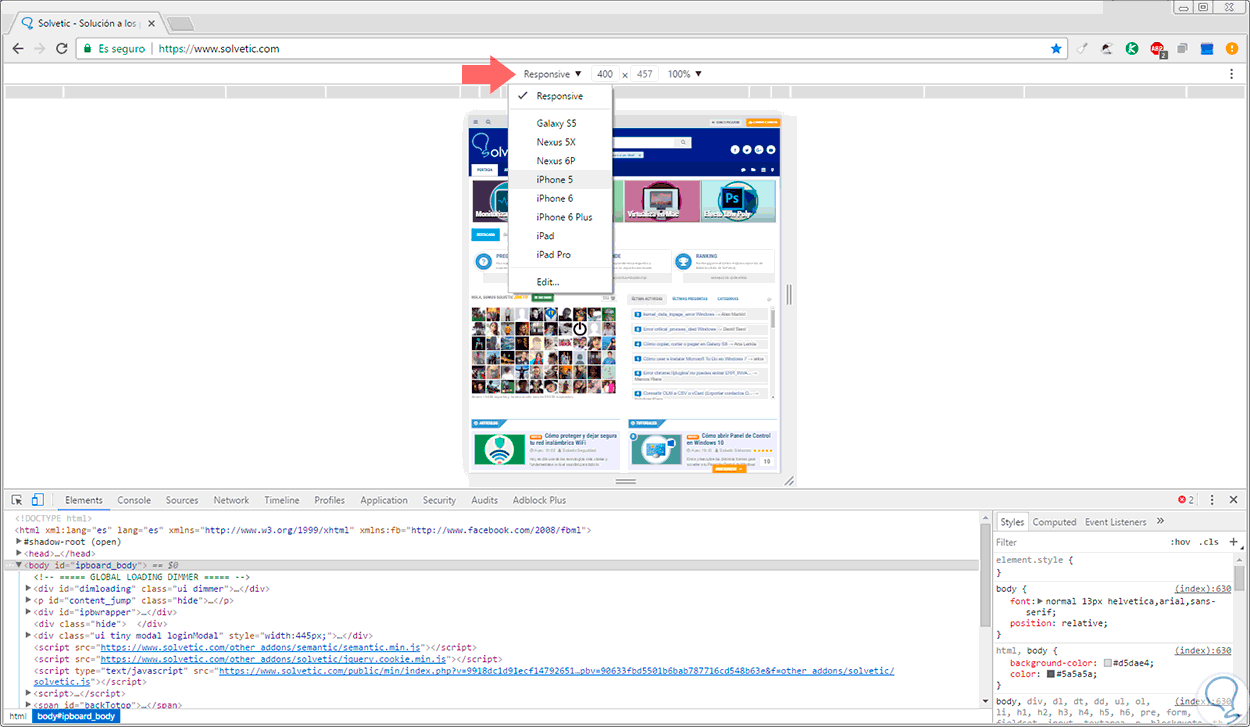Image resolution: width=1250 pixels, height=727 pixels.
Task: Go back to the previous page
Action: (18, 48)
